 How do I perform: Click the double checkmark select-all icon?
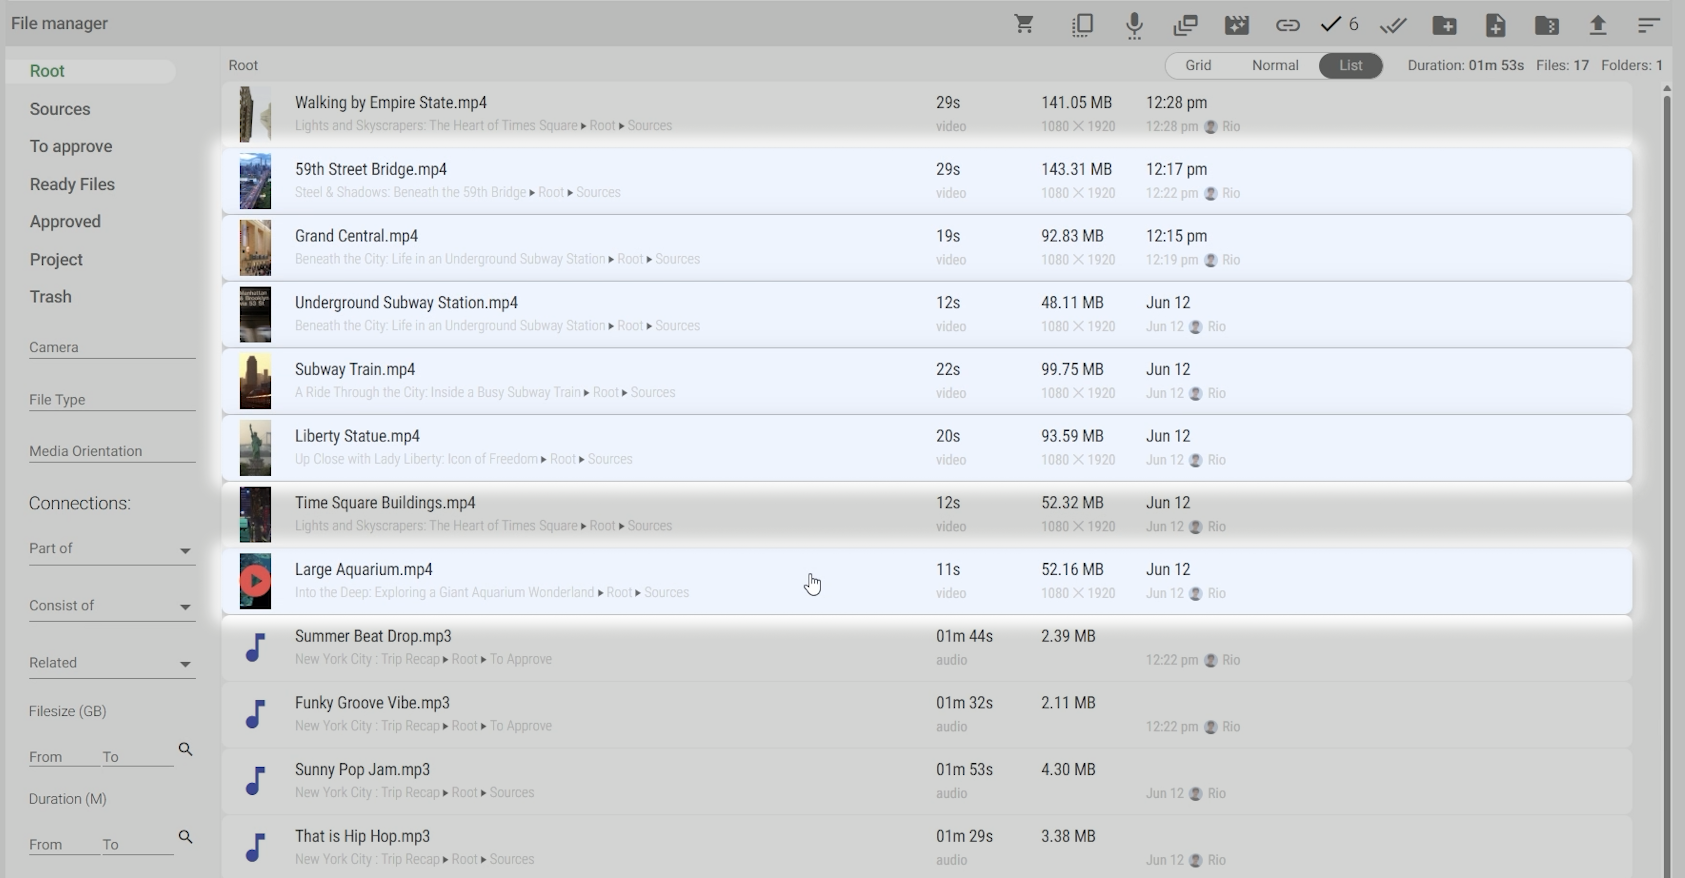tap(1393, 25)
